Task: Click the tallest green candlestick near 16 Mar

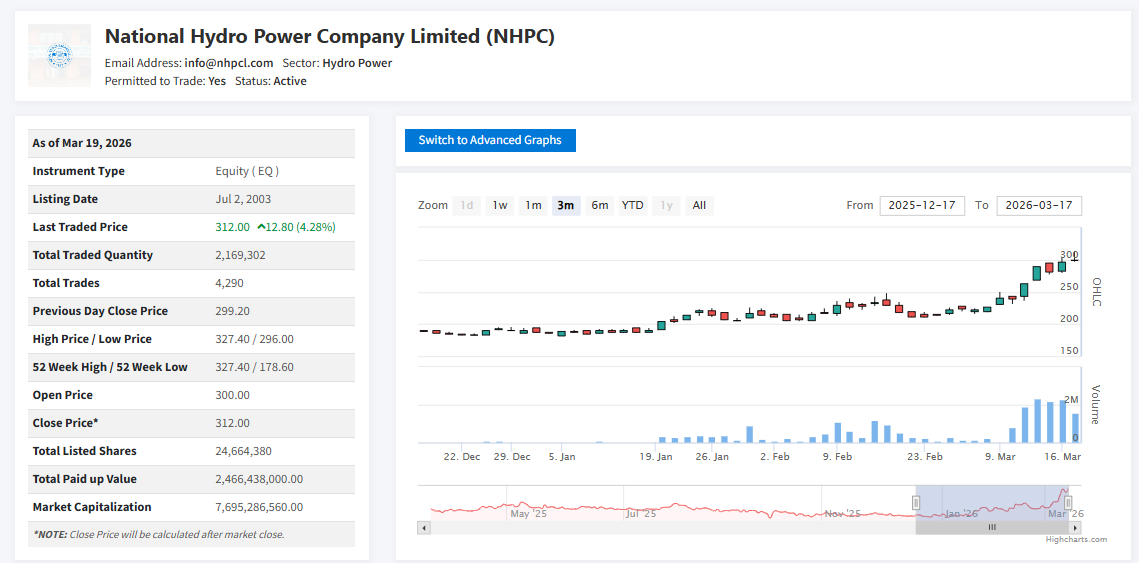Action: (x=1037, y=272)
